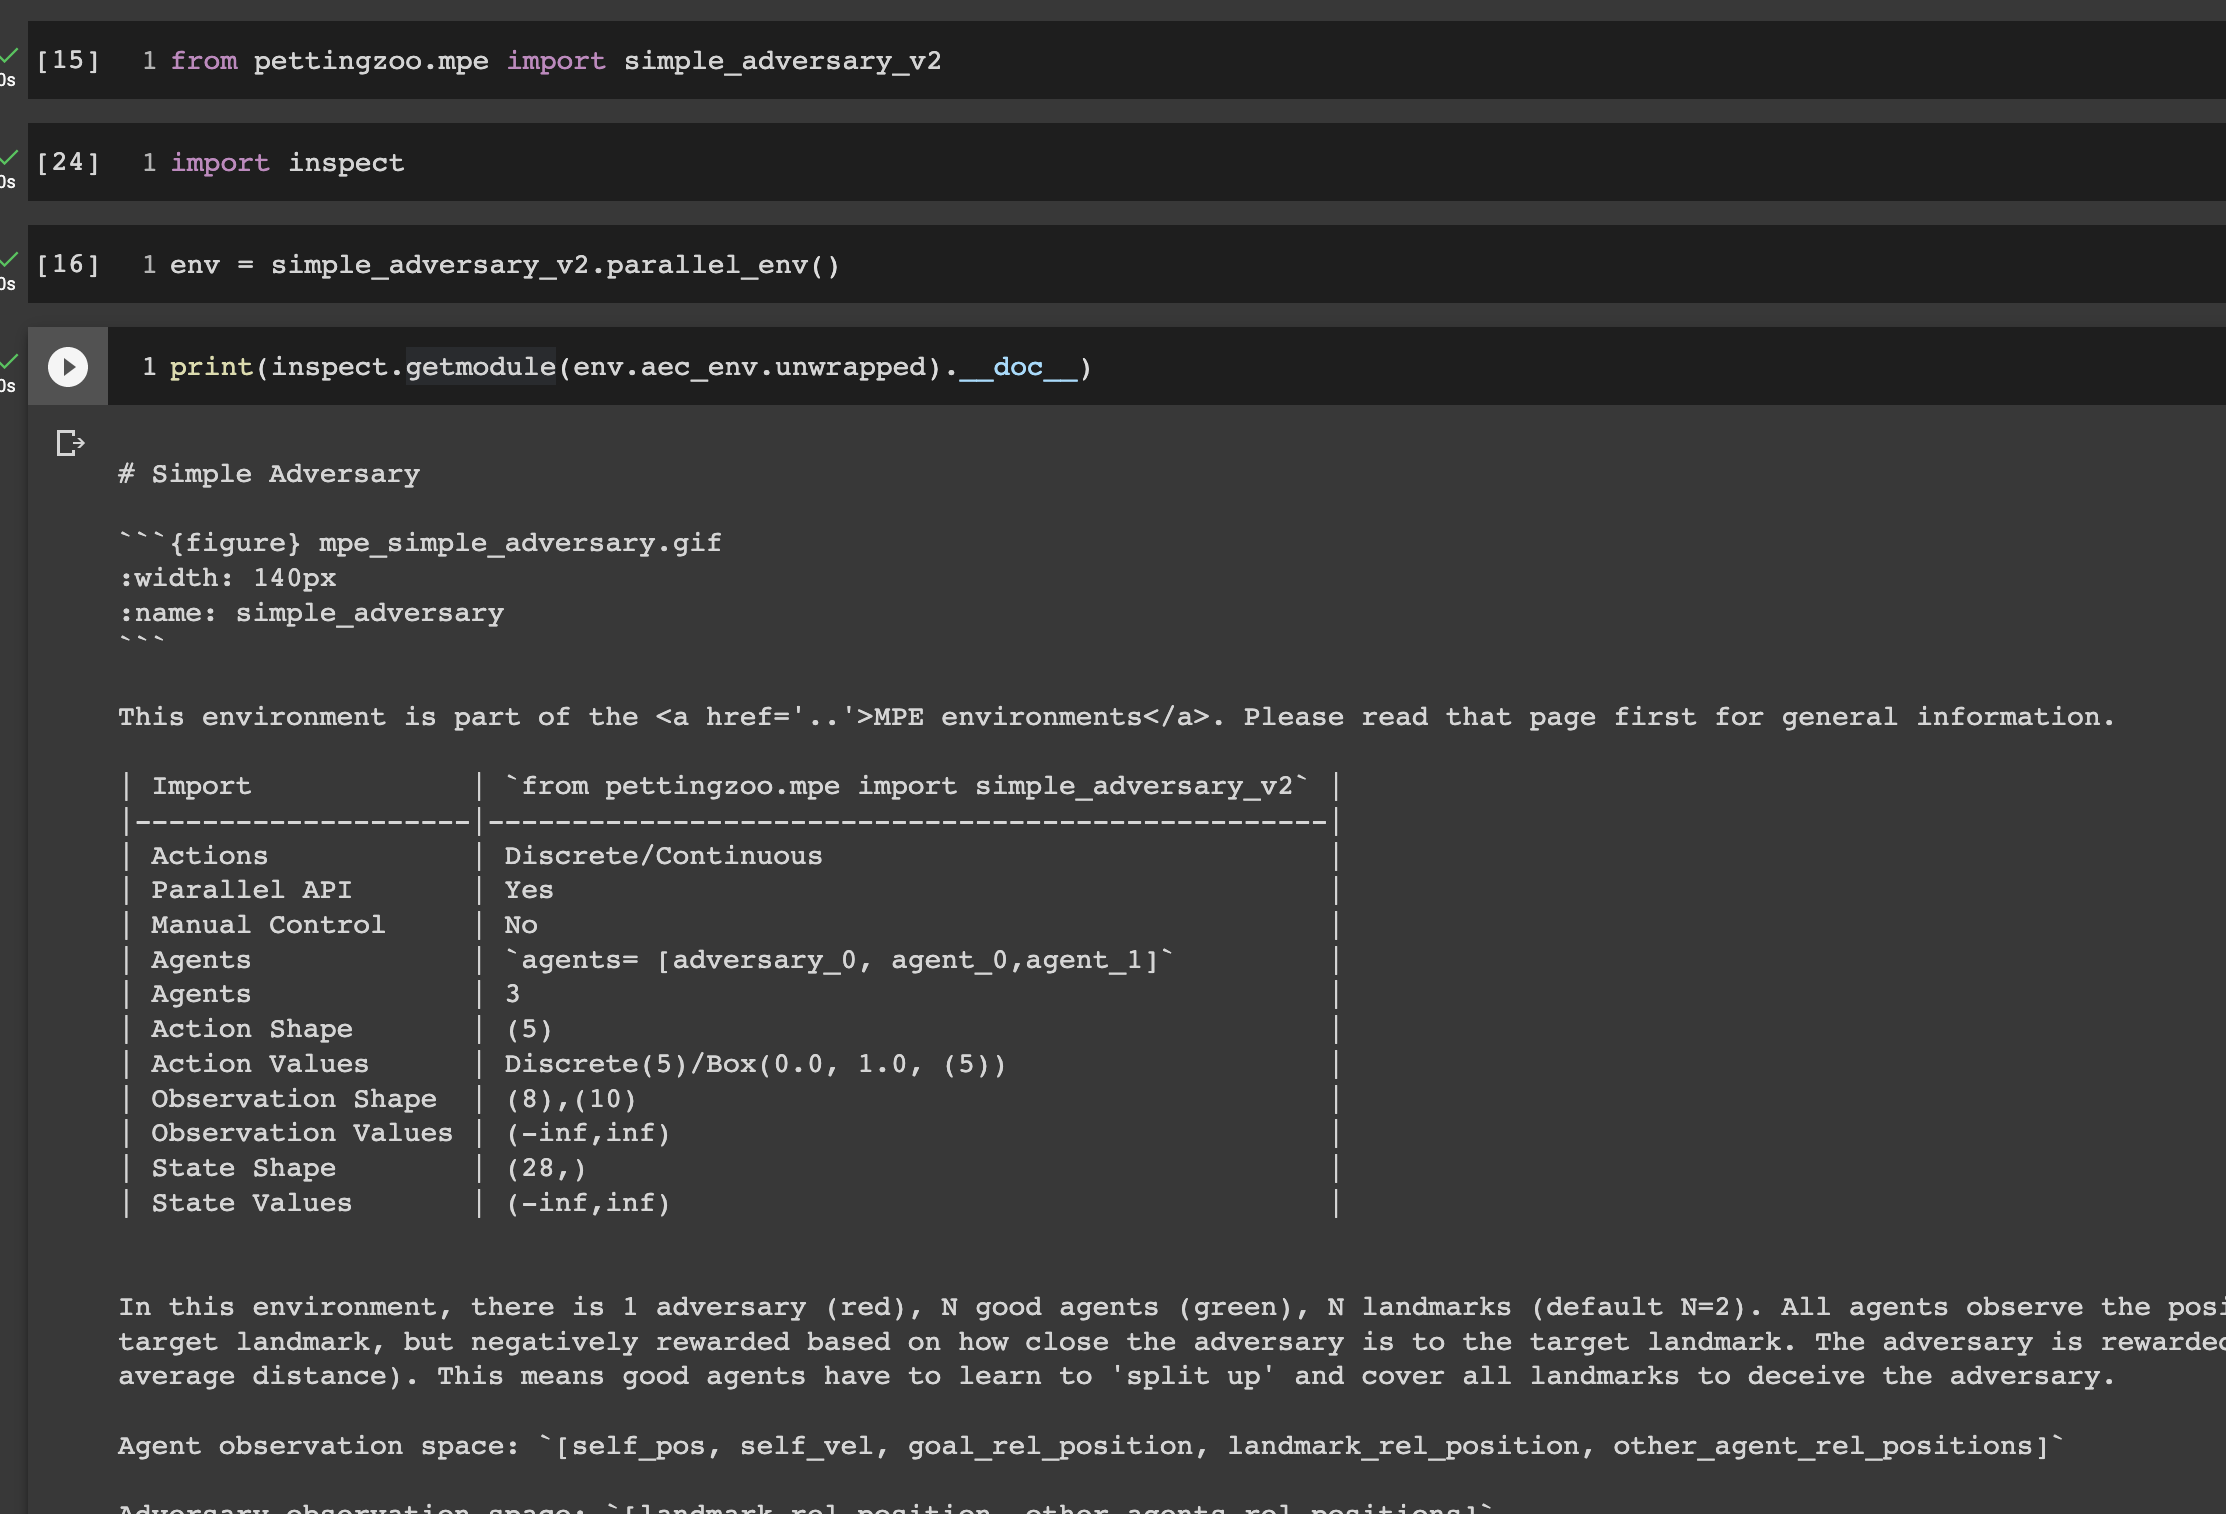Click the green checkmark beside cell [24]

coord(8,159)
